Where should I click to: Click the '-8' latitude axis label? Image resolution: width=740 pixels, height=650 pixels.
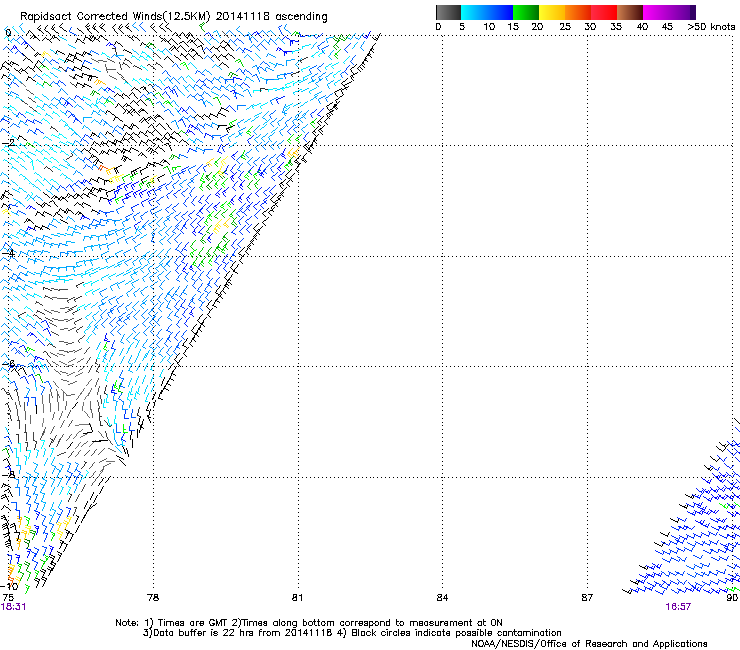click(x=8, y=475)
